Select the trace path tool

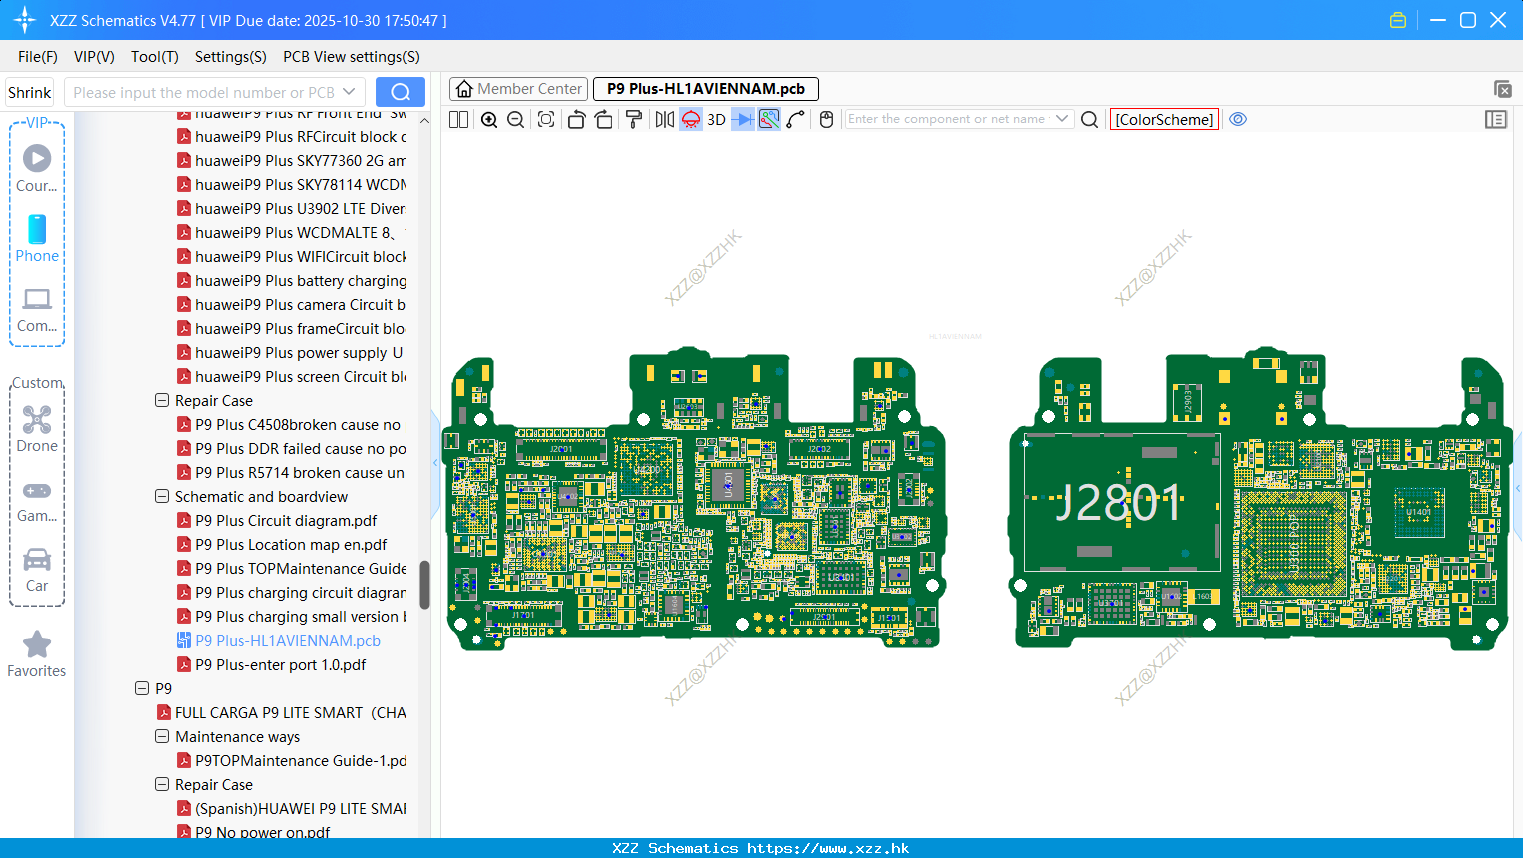tap(796, 120)
